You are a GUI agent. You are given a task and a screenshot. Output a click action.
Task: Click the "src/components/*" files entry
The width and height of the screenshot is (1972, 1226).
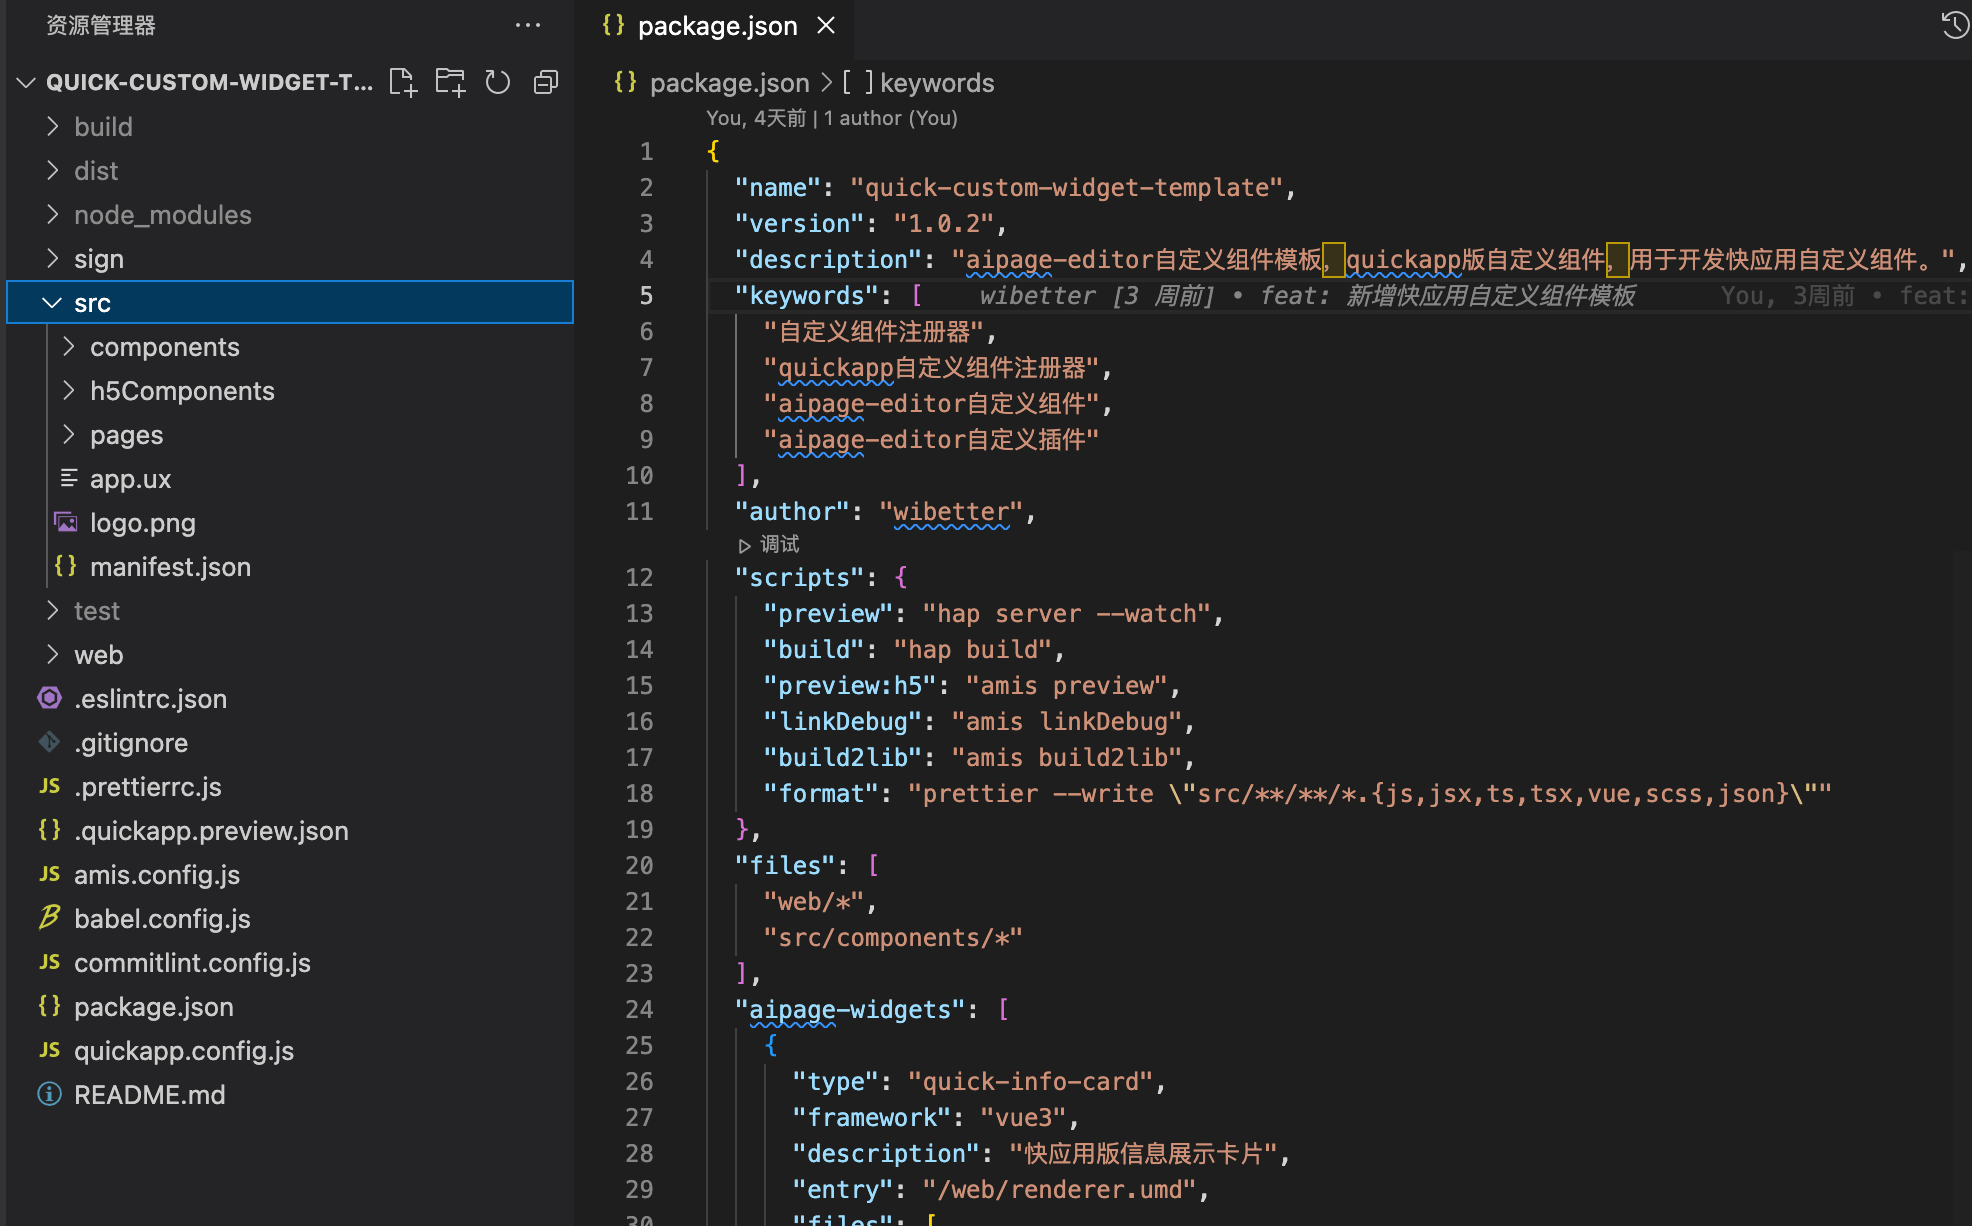tap(893, 938)
